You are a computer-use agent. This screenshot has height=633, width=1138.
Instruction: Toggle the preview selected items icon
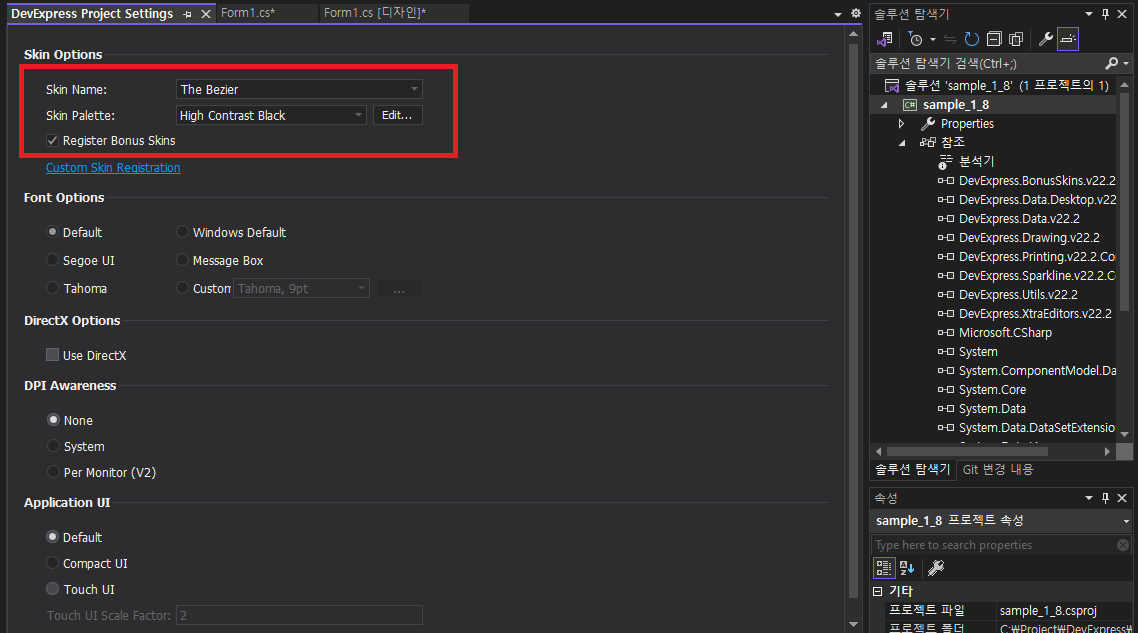(1068, 39)
